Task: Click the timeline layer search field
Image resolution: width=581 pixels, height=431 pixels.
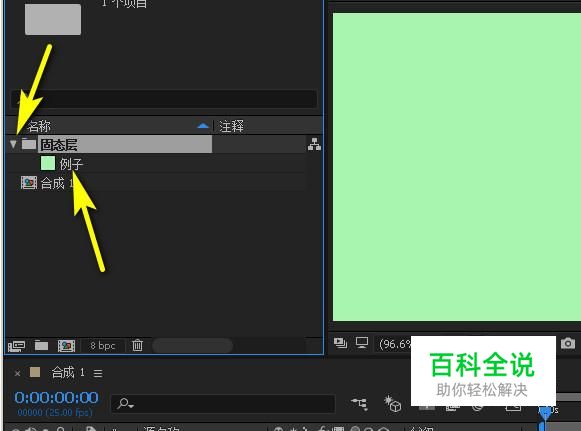Action: [x=223, y=403]
